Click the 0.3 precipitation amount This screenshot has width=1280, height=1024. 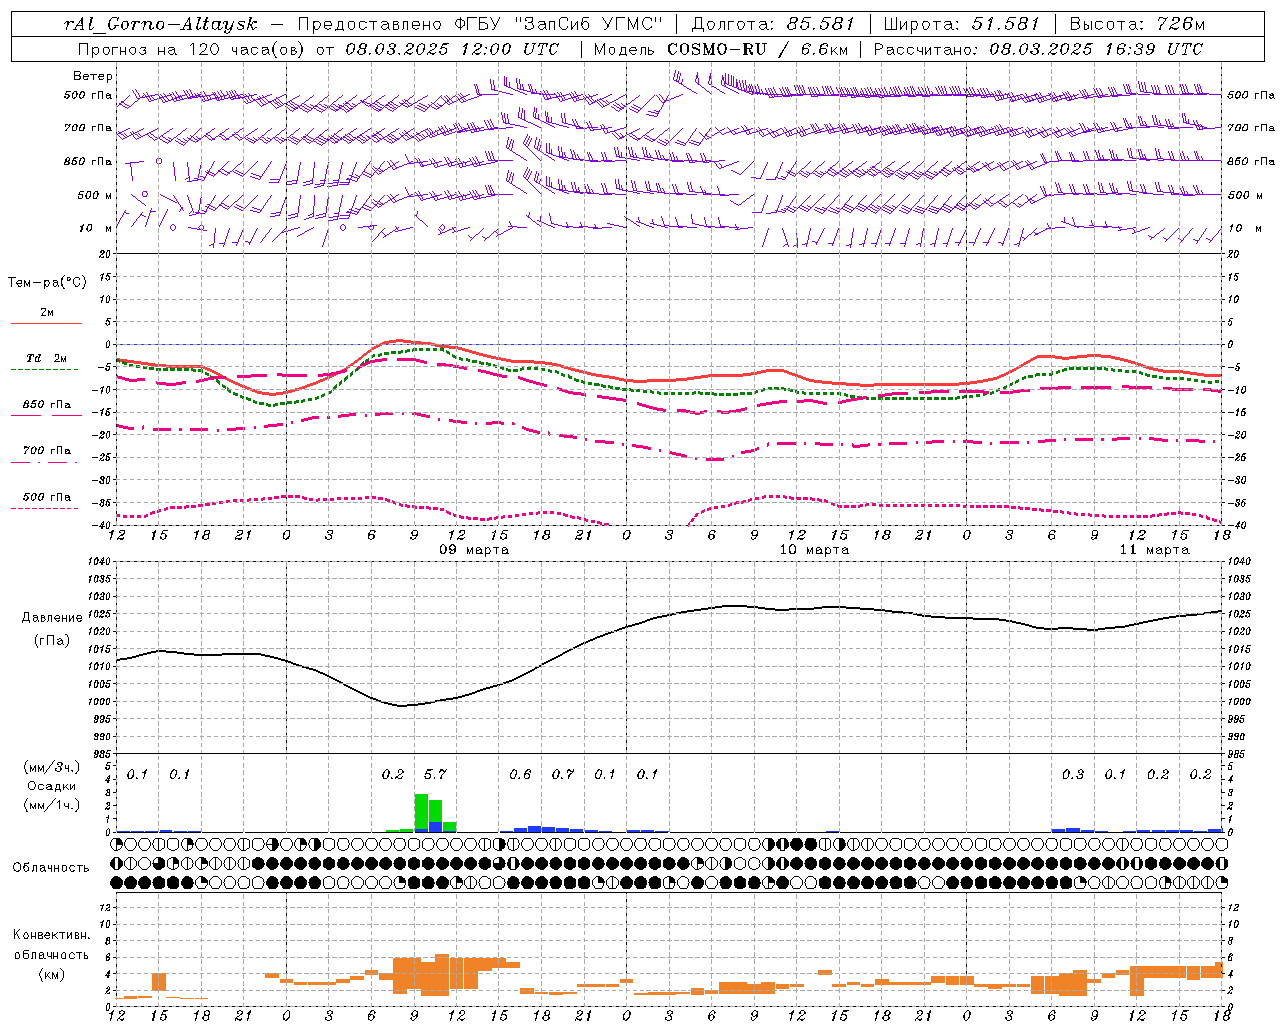point(1073,775)
